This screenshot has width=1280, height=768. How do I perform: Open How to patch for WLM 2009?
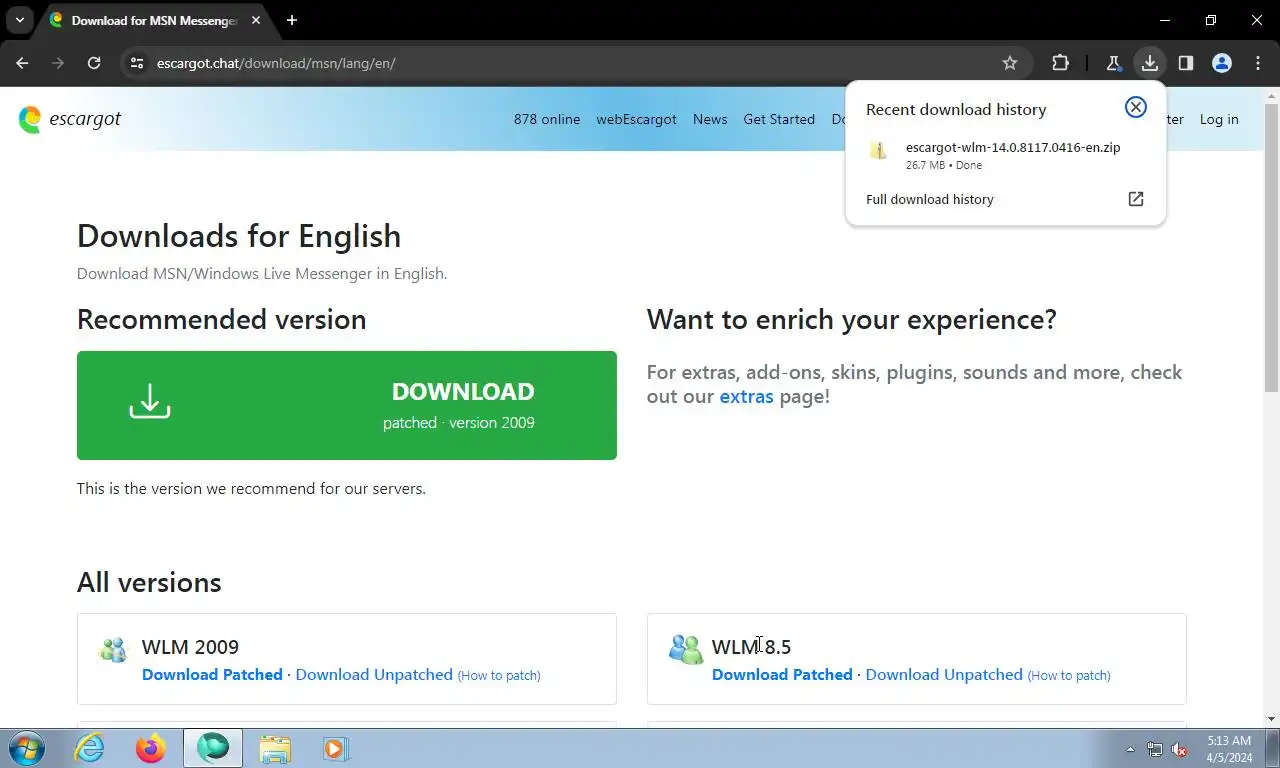(x=499, y=676)
